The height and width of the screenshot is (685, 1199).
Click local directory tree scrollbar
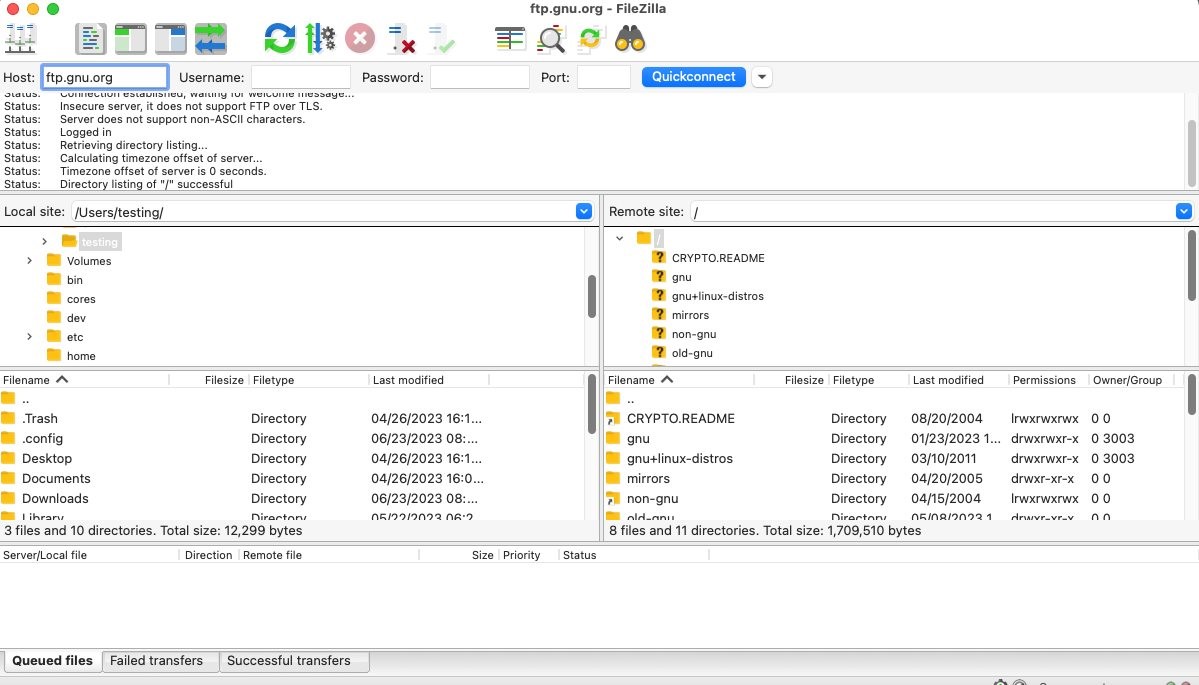click(592, 297)
